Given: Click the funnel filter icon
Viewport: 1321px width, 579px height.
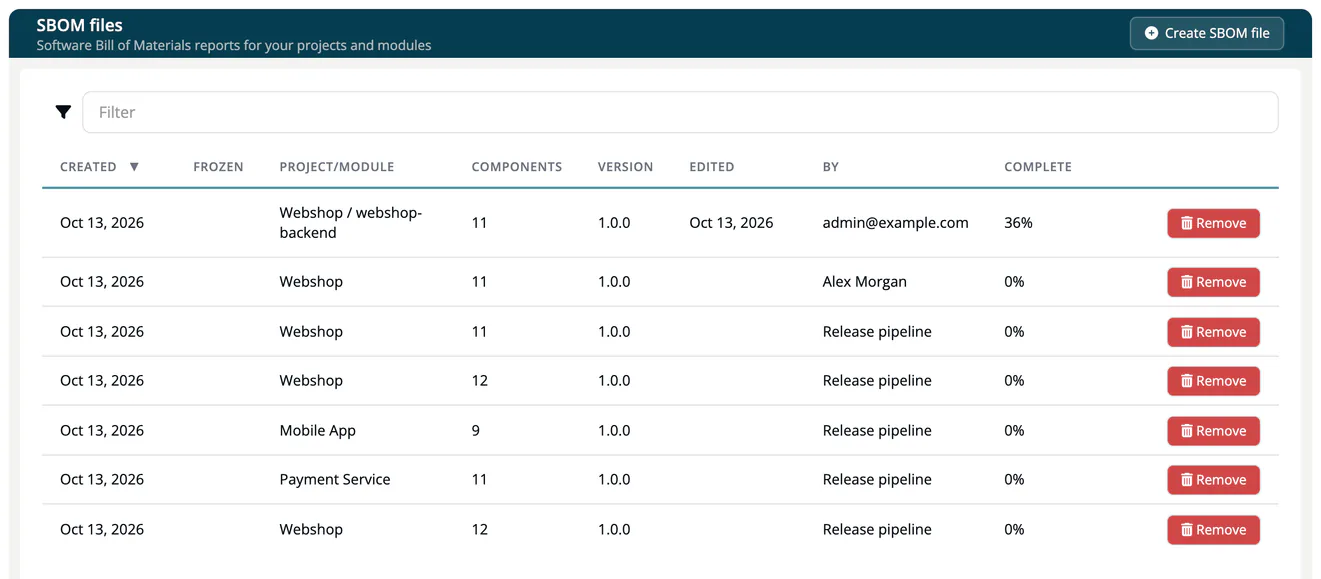Looking at the screenshot, I should (63, 112).
